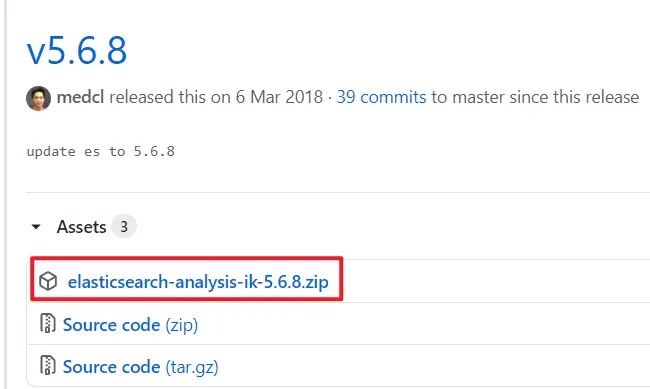Click the Assets heading label
The width and height of the screenshot is (650, 389).
[82, 227]
